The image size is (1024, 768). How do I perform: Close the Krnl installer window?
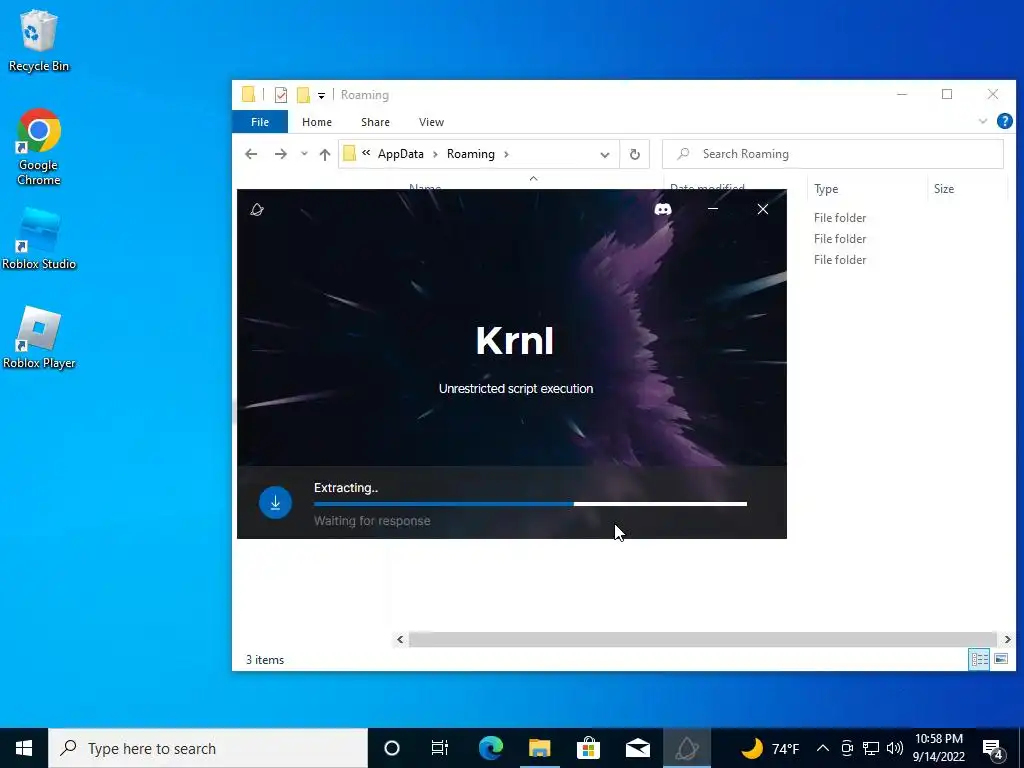pyautogui.click(x=762, y=209)
